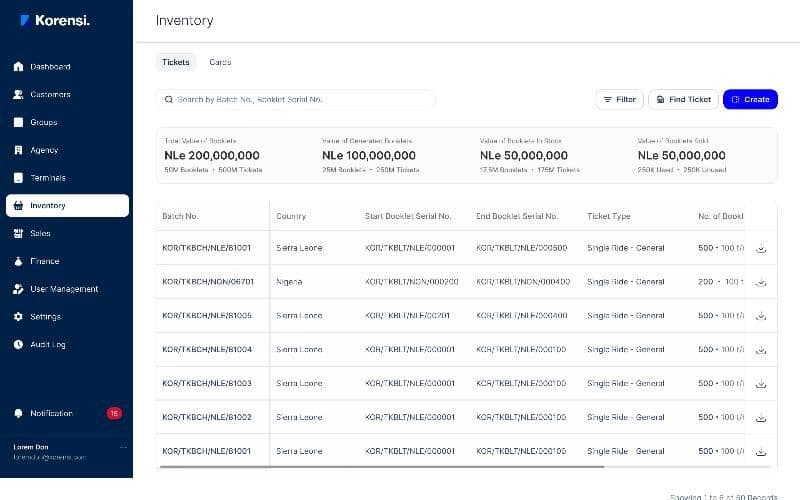Download batch KOR/TKBCH/NLE/81001 ending in 000500

[761, 248]
